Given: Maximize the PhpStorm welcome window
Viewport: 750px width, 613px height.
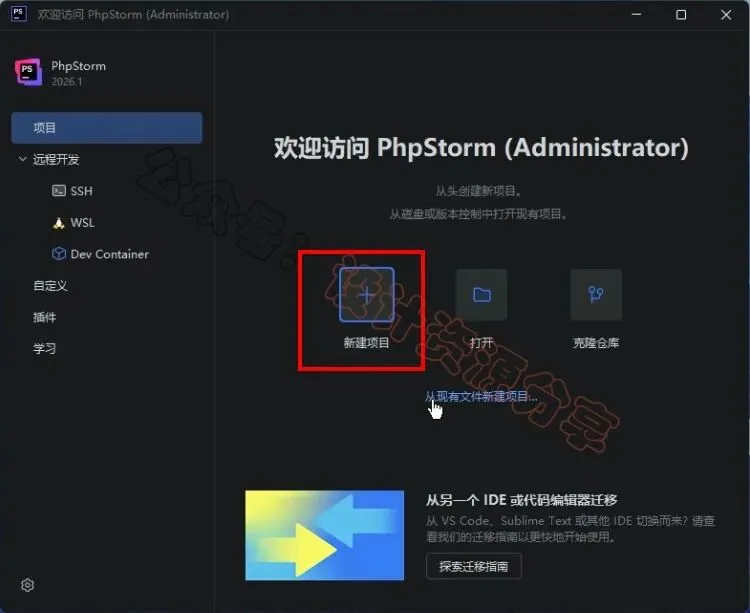Looking at the screenshot, I should click(681, 14).
